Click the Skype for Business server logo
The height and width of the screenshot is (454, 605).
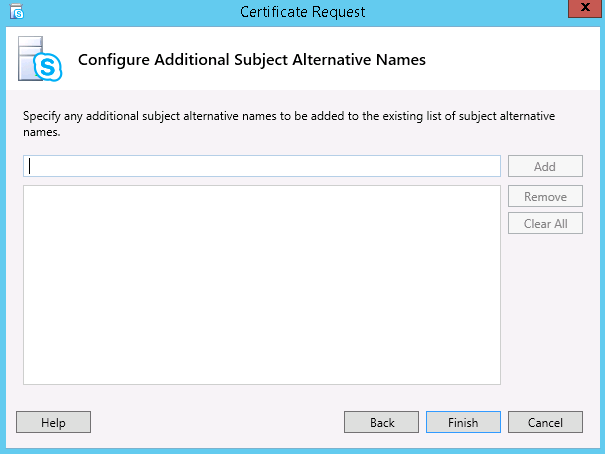point(40,59)
